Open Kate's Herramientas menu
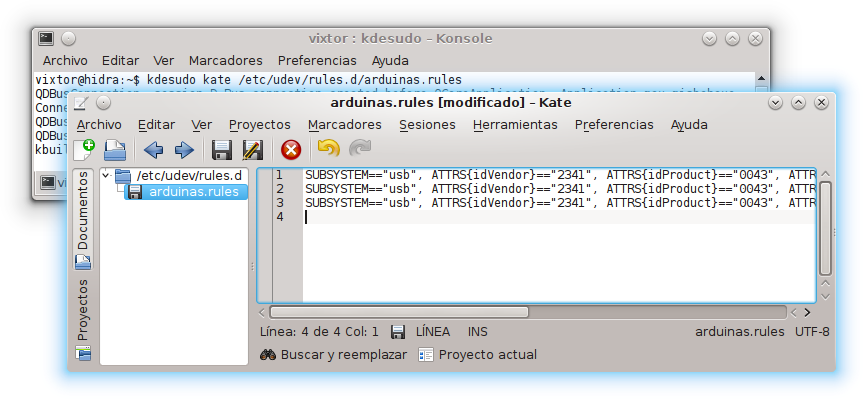863x399 pixels. [x=515, y=125]
